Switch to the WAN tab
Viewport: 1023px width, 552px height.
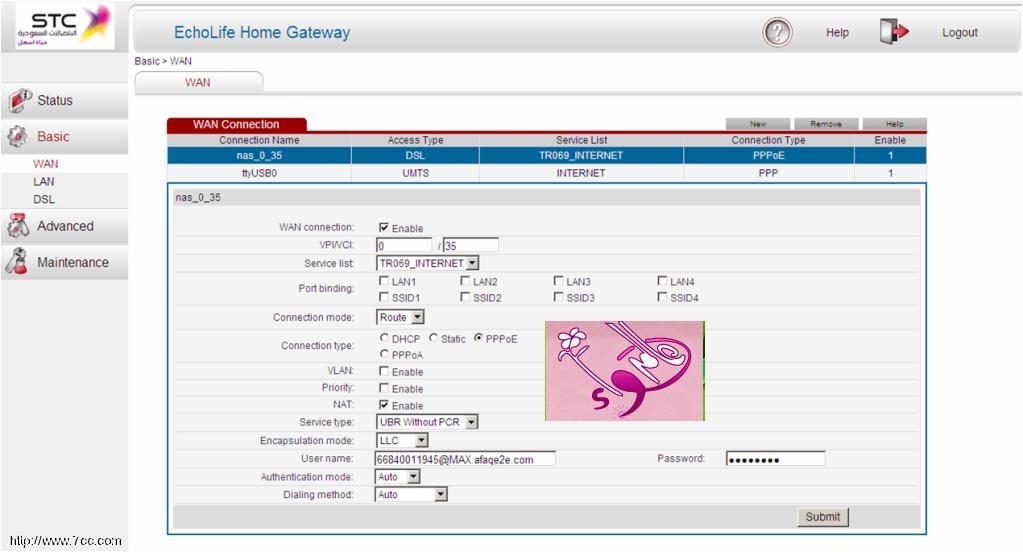198,82
